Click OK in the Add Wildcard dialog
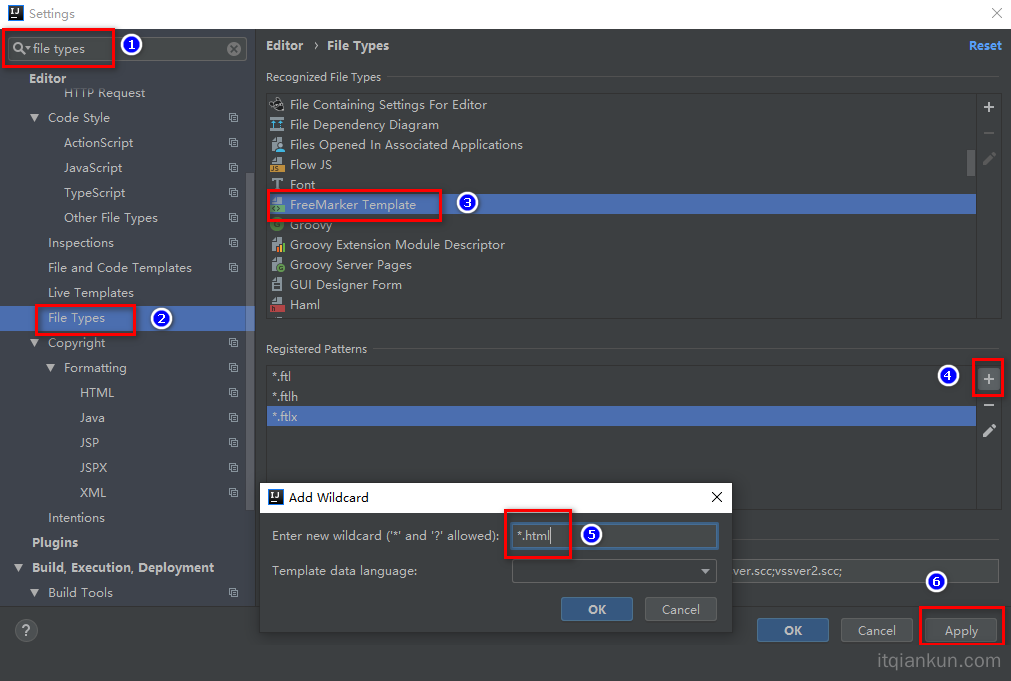The image size is (1011, 681). click(596, 609)
